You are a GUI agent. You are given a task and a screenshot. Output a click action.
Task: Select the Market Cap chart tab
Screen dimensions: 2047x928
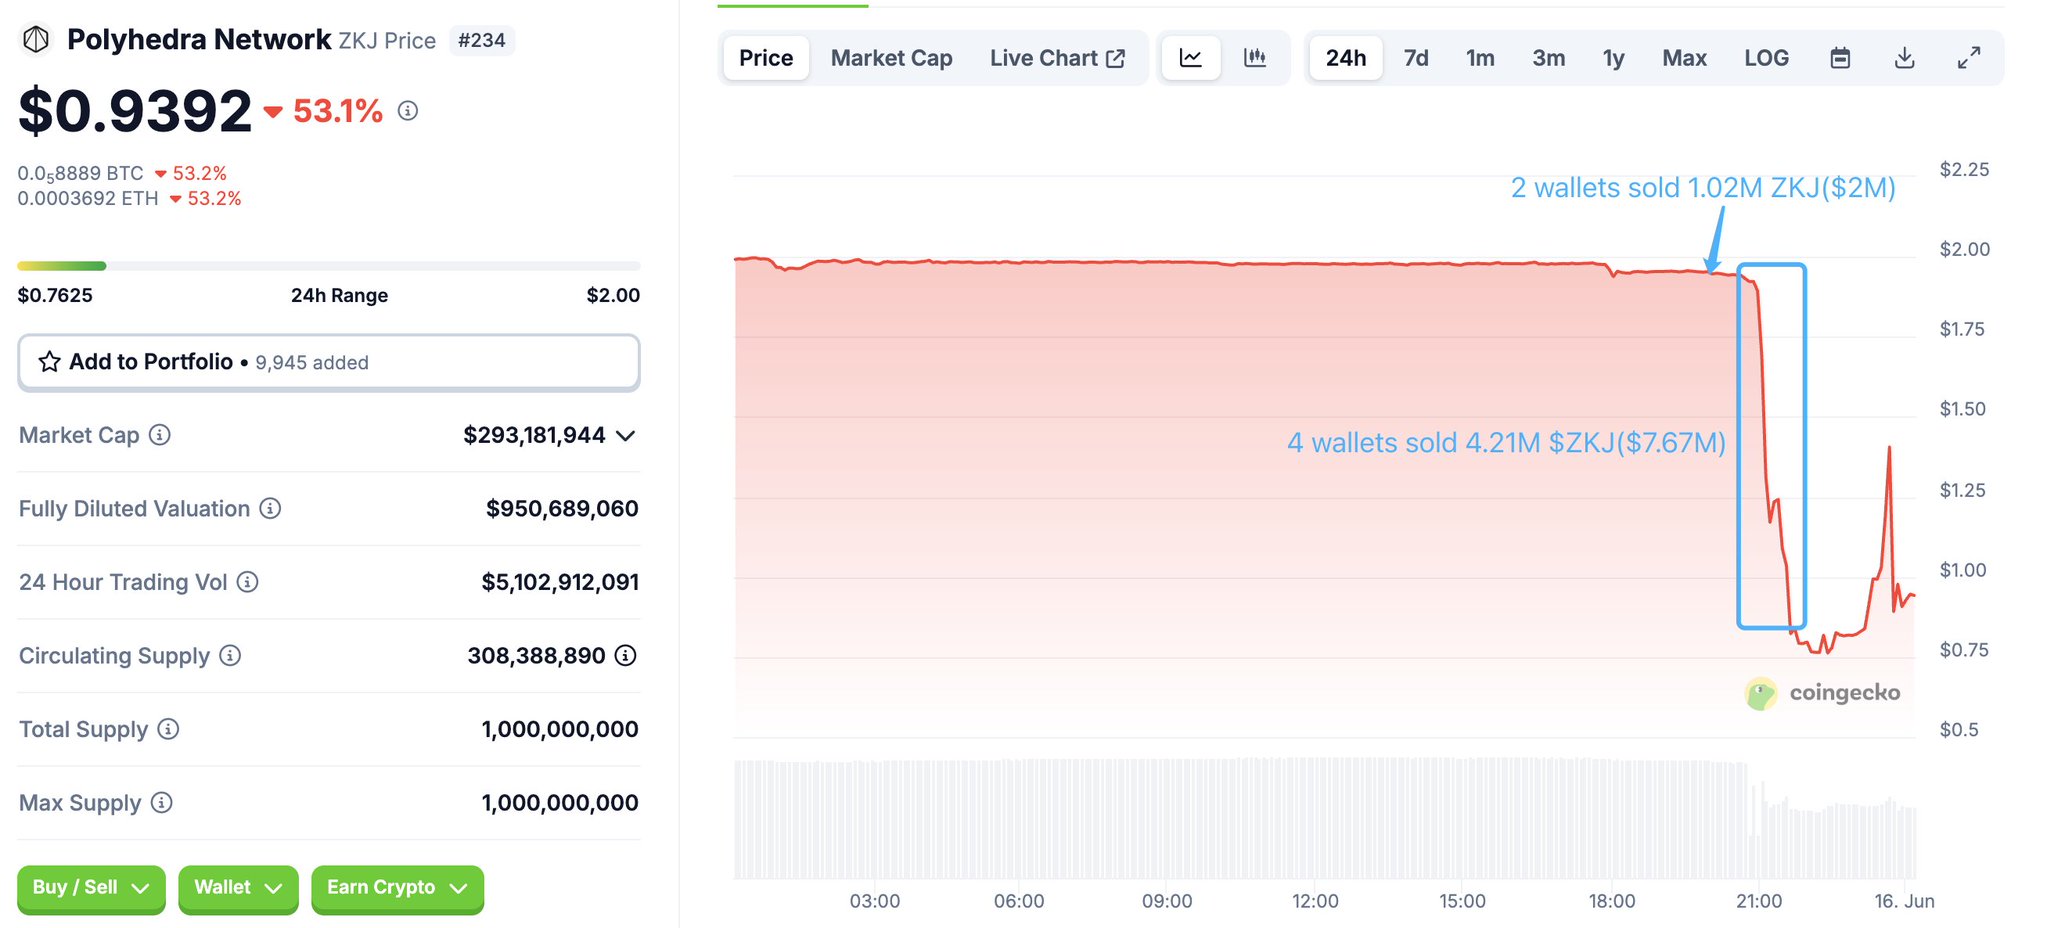891,58
